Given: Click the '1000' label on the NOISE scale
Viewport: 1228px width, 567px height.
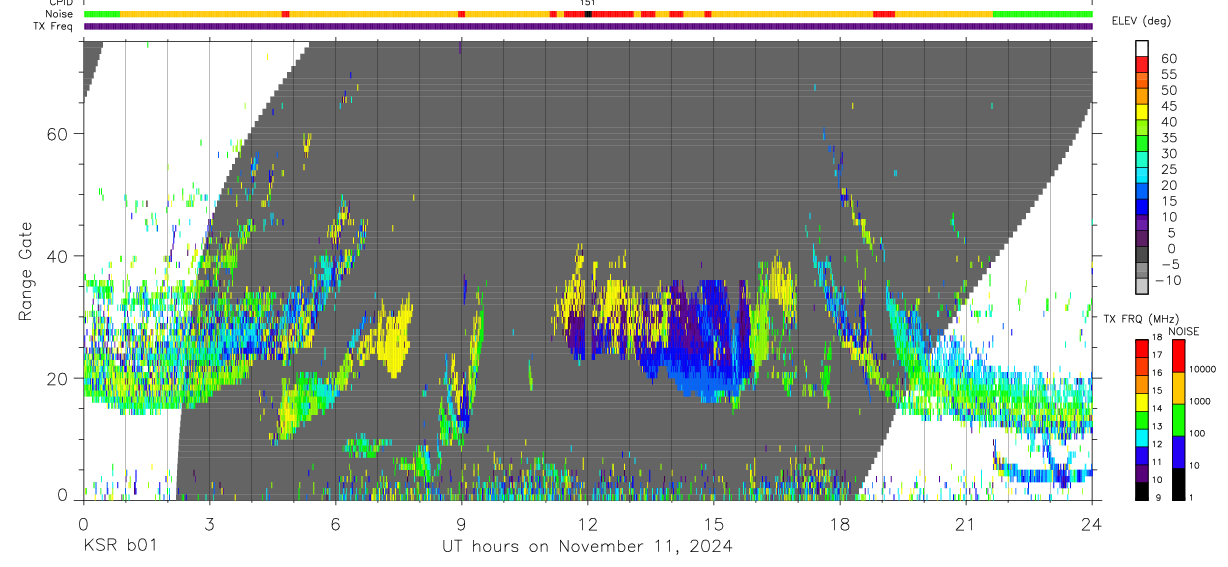Looking at the screenshot, I should [x=1200, y=402].
